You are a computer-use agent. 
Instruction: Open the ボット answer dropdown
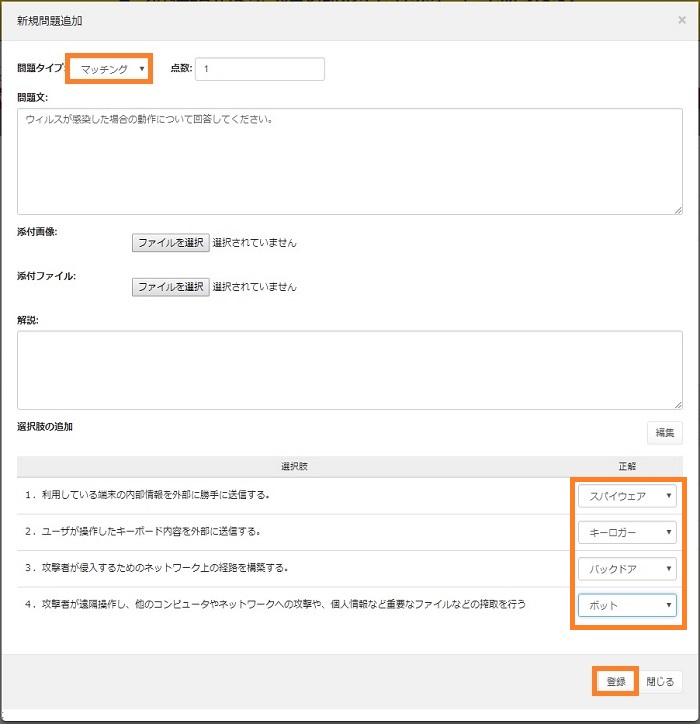pos(627,605)
